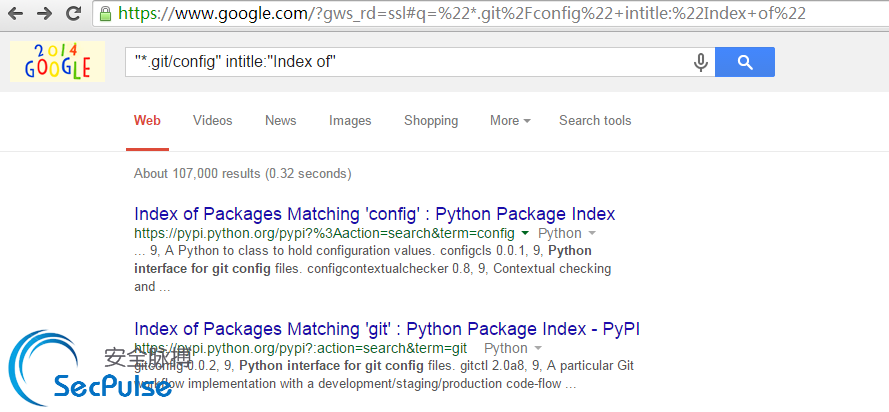Expand green arrow beside term=config URL
Image resolution: width=889 pixels, height=412 pixels.
524,233
